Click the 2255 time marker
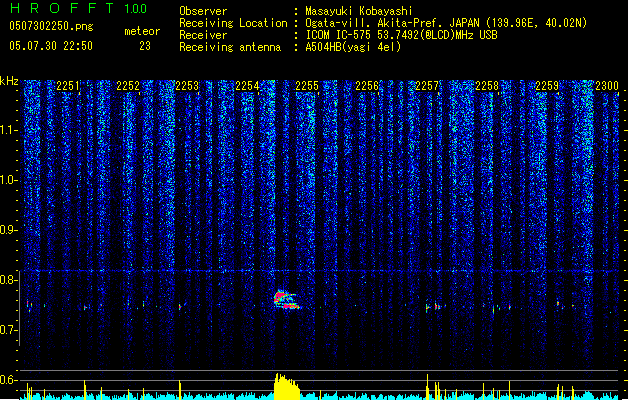Viewport: 629px width, 400px height. click(x=307, y=86)
